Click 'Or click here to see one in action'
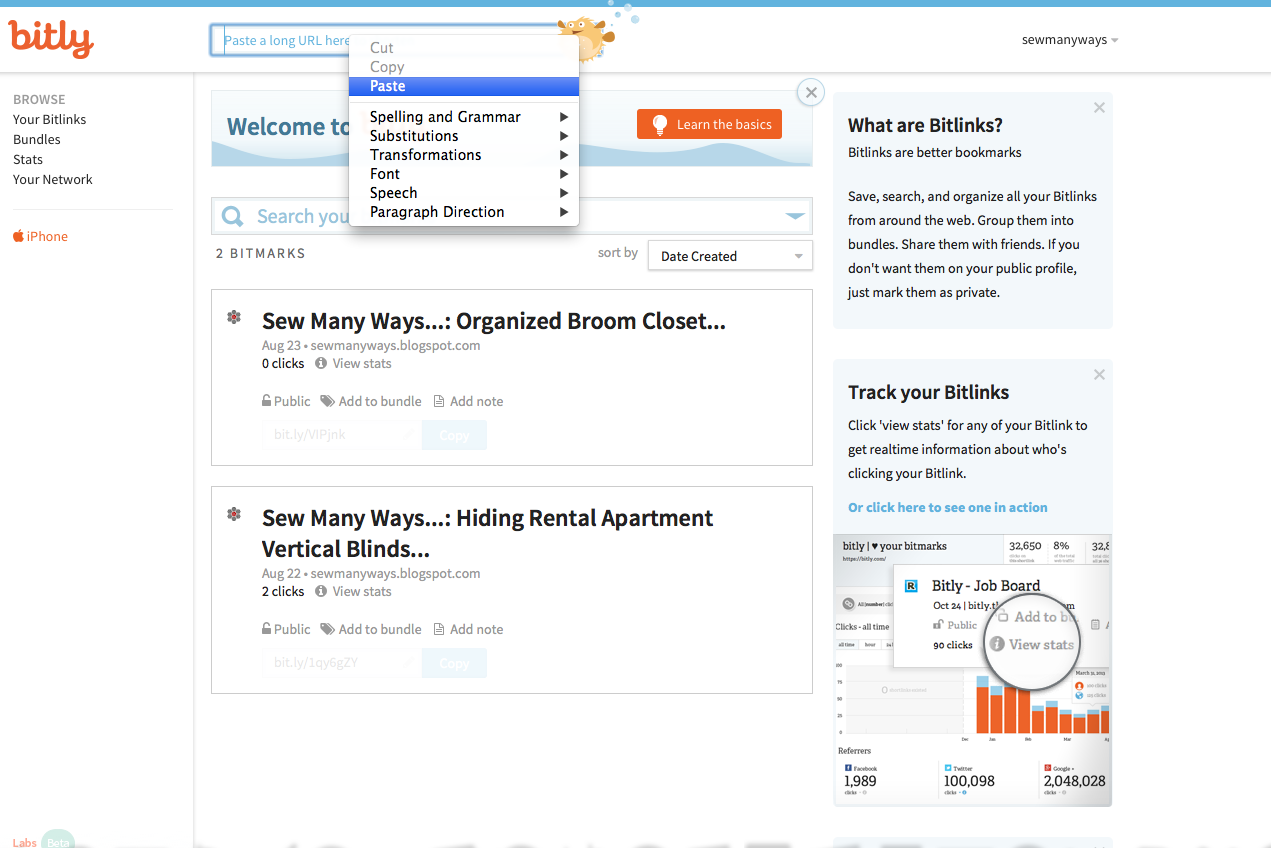This screenshot has height=848, width=1271. point(948,507)
